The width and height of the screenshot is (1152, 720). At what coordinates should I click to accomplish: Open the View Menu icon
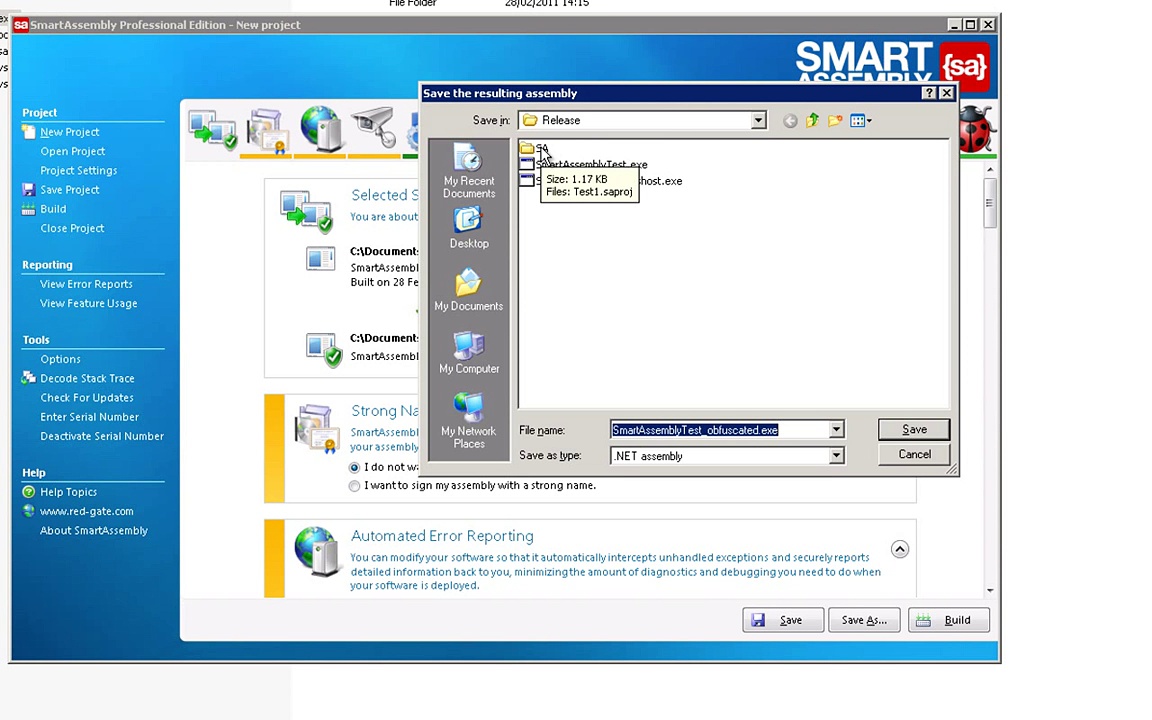[860, 121]
